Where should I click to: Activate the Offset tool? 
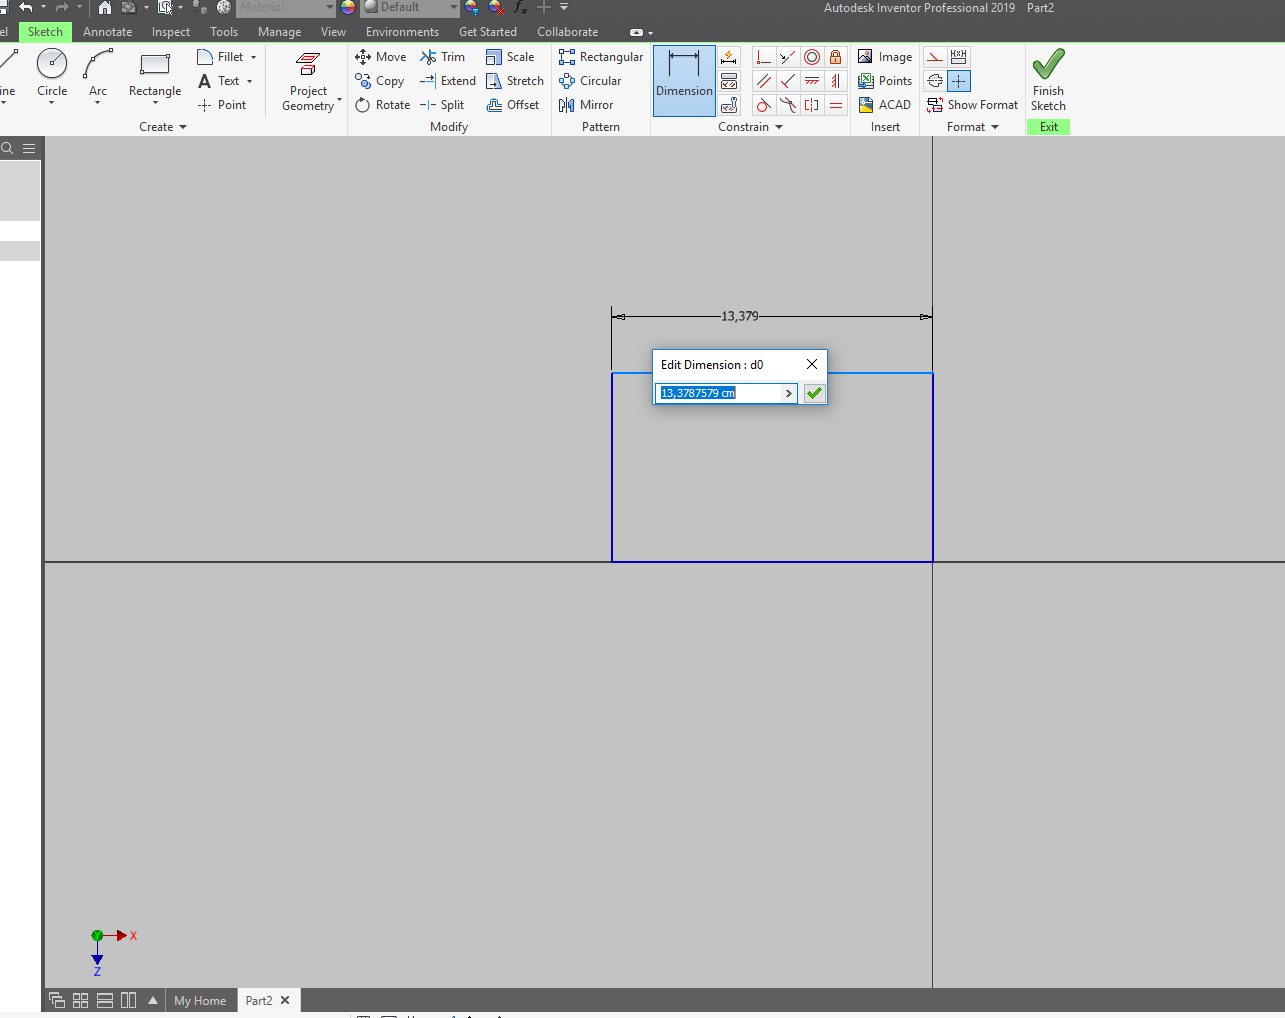click(513, 104)
